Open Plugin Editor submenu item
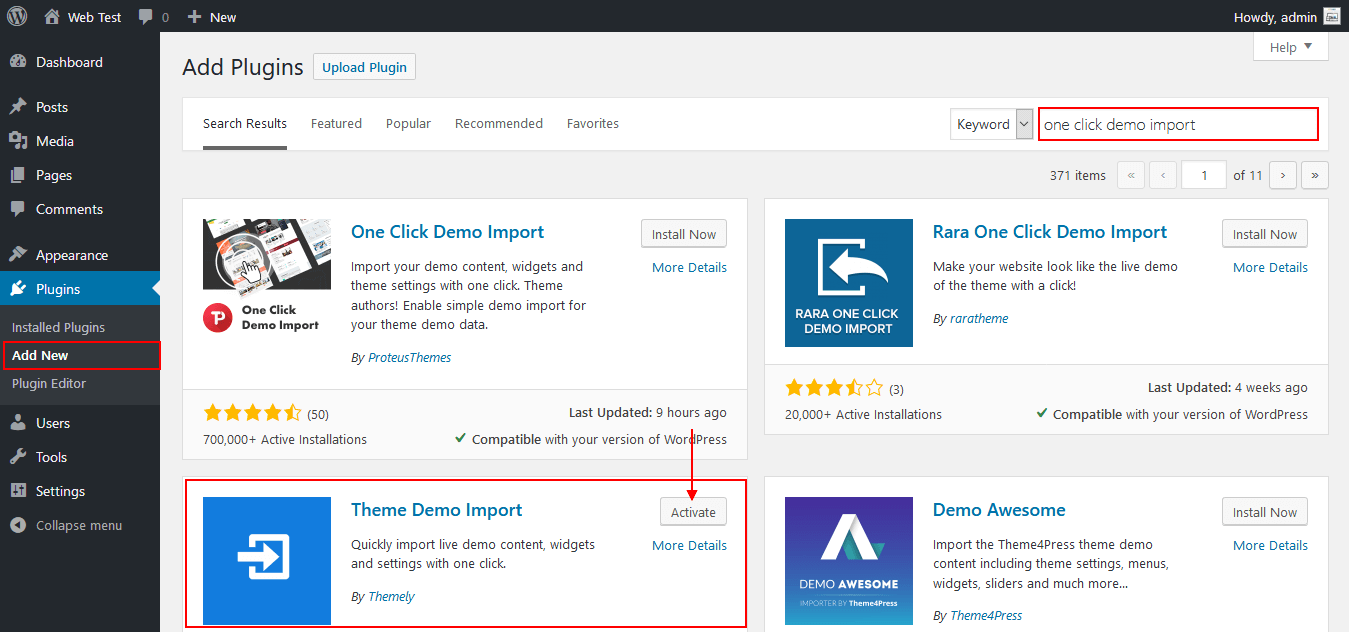The width and height of the screenshot is (1349, 632). point(49,383)
